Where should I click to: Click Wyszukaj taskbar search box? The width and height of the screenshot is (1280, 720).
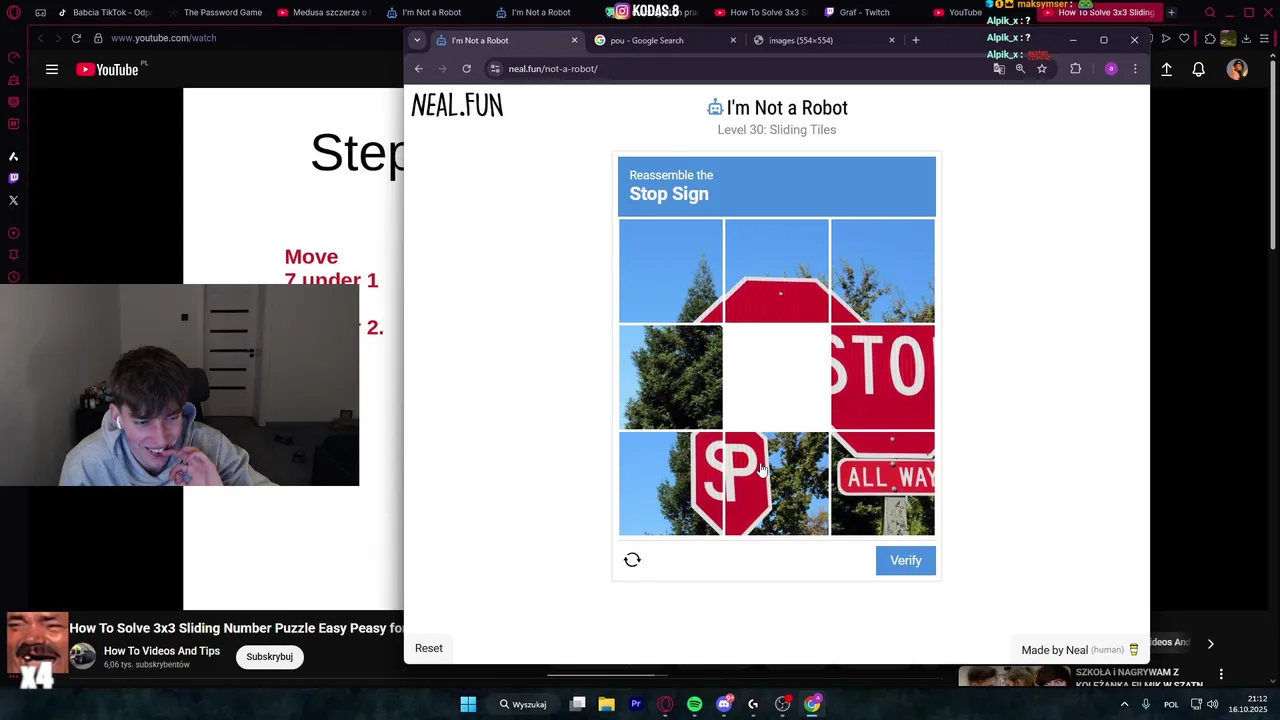tap(524, 704)
